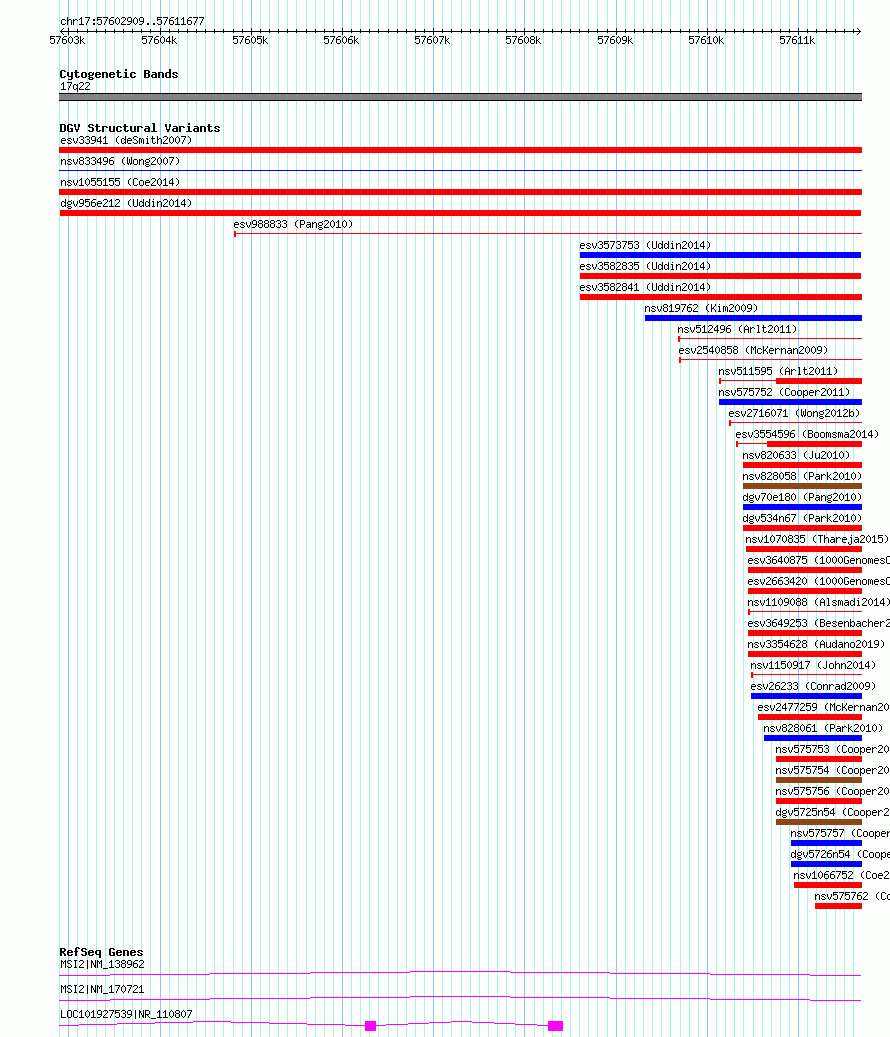Open esv988833 (Pang2010) variant entry
890x1037 pixels.
[x=293, y=225]
